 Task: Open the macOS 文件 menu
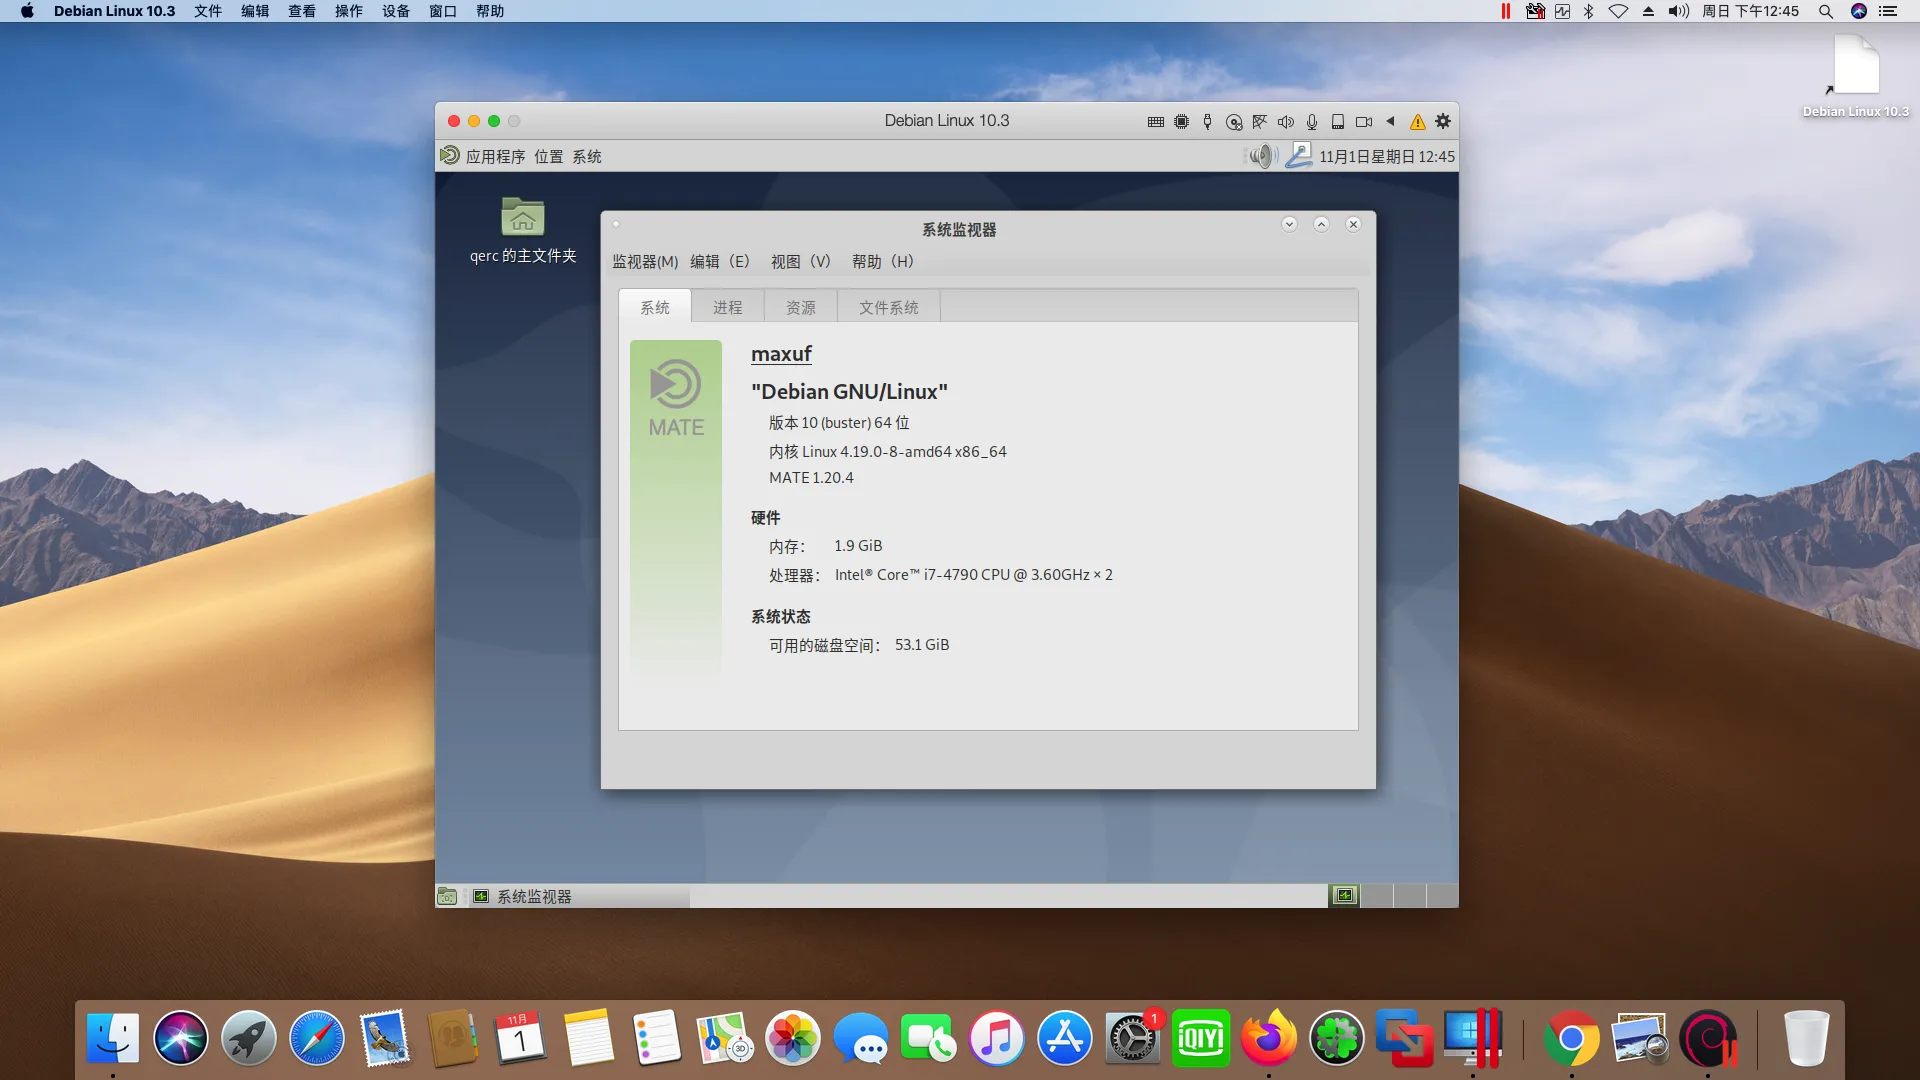[208, 11]
